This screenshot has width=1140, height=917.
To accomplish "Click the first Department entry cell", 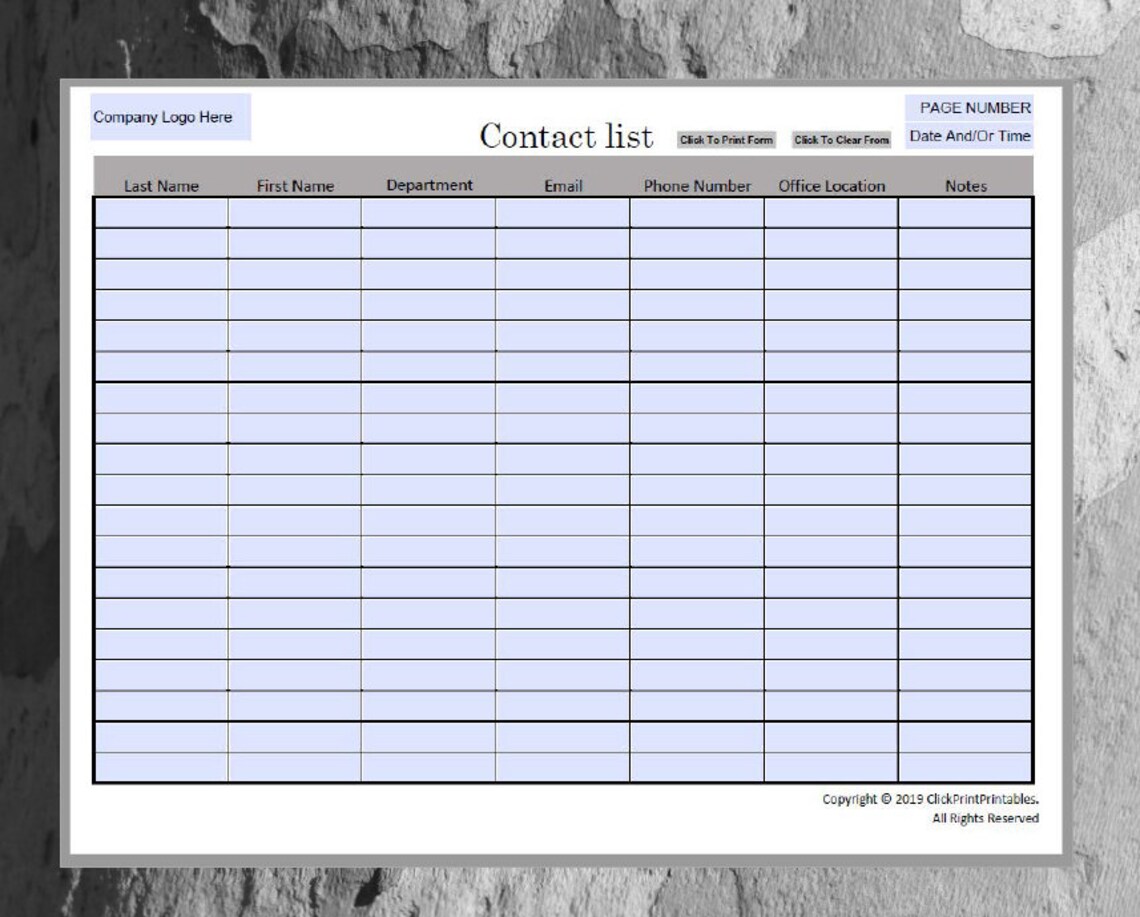I will point(430,212).
